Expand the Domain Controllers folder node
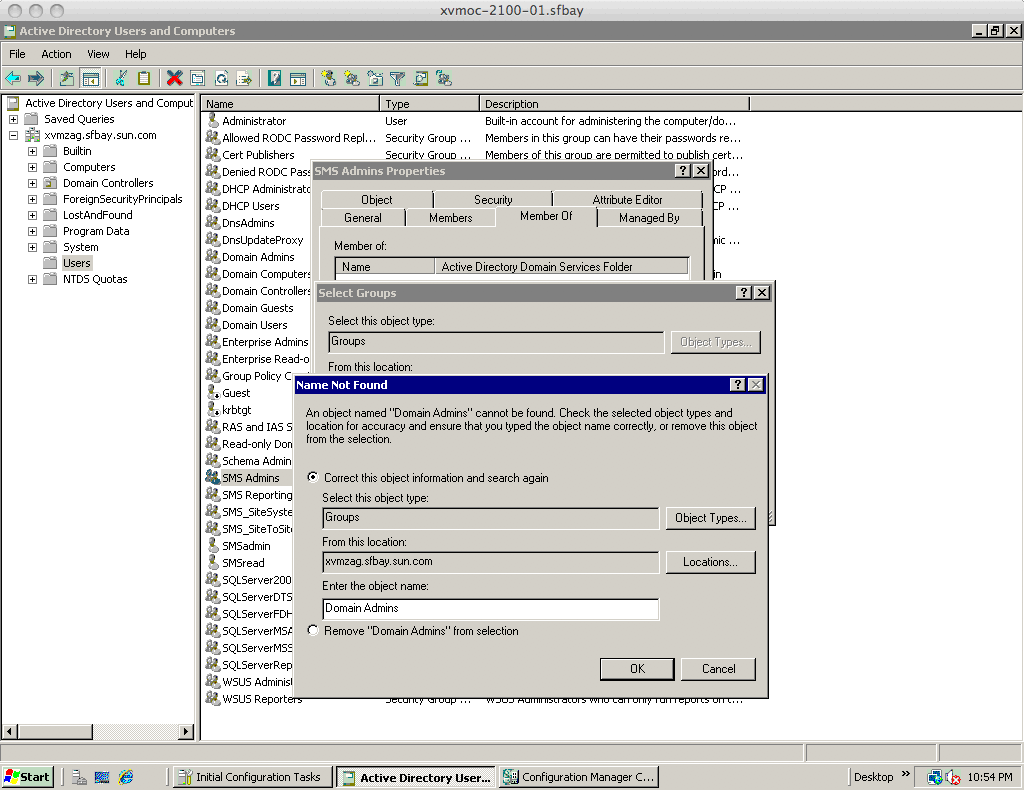Screen dimensions: 1024x790 click(x=32, y=183)
